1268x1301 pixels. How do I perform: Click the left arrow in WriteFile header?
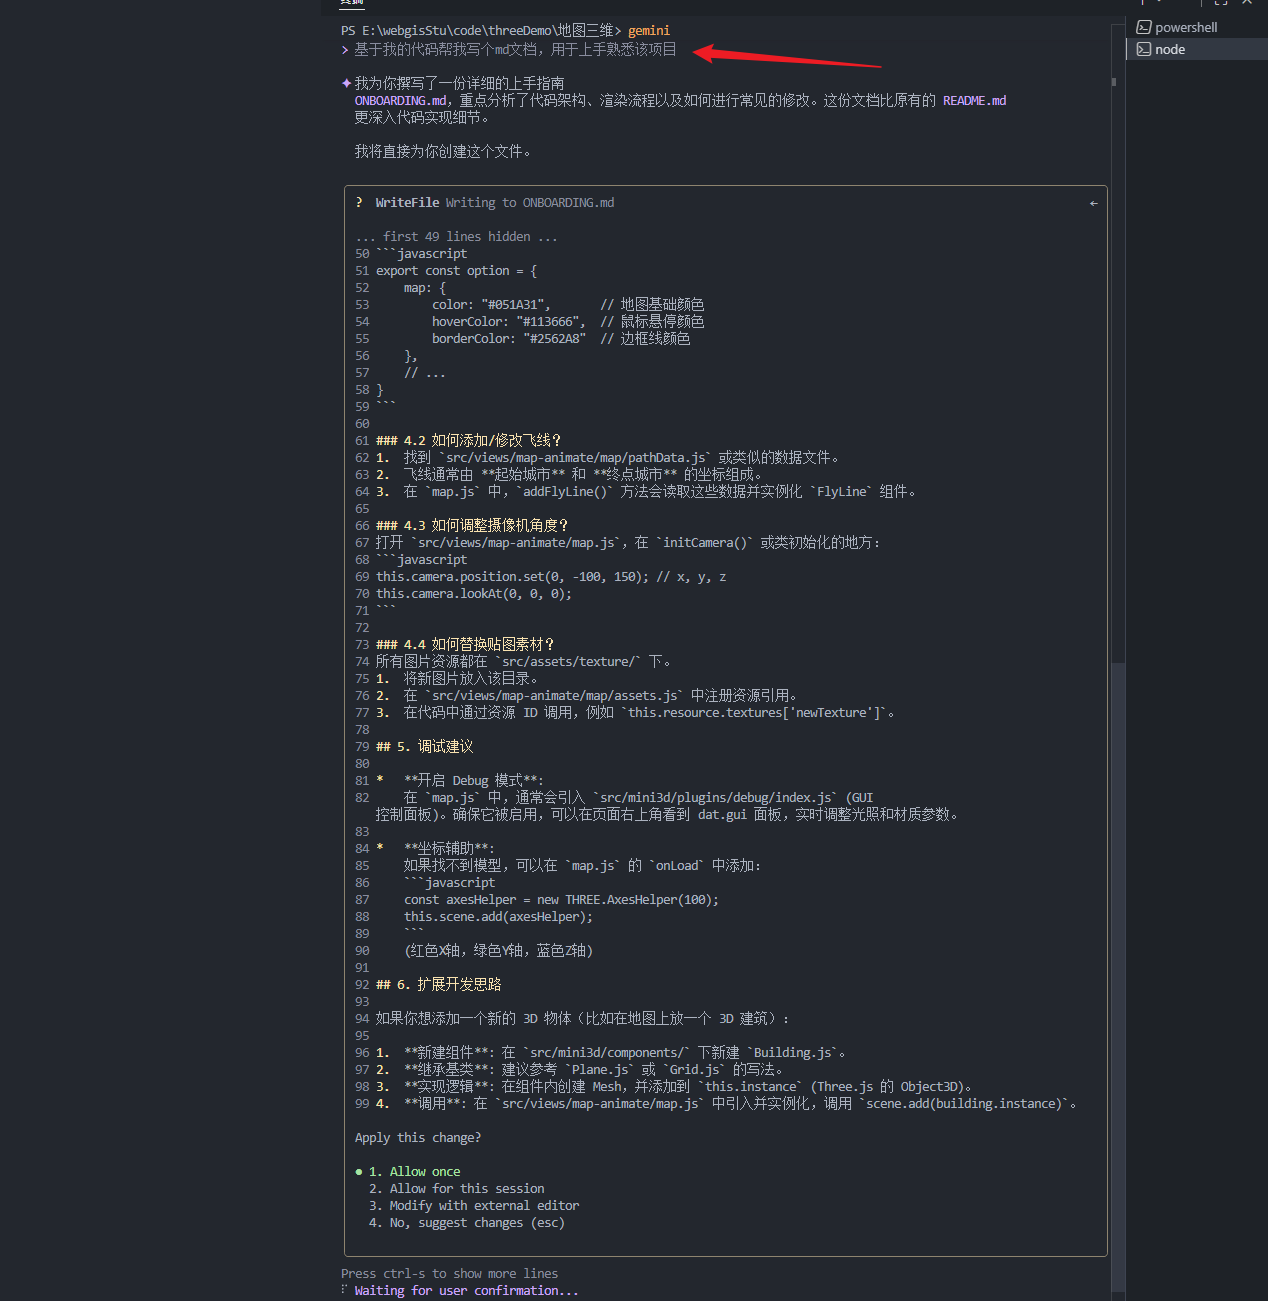(x=1093, y=203)
